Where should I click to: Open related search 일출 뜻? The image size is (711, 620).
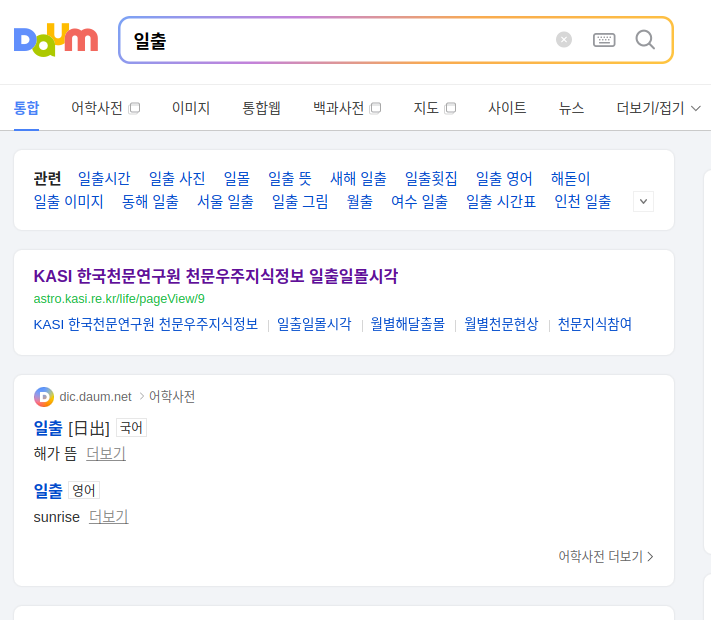290,178
